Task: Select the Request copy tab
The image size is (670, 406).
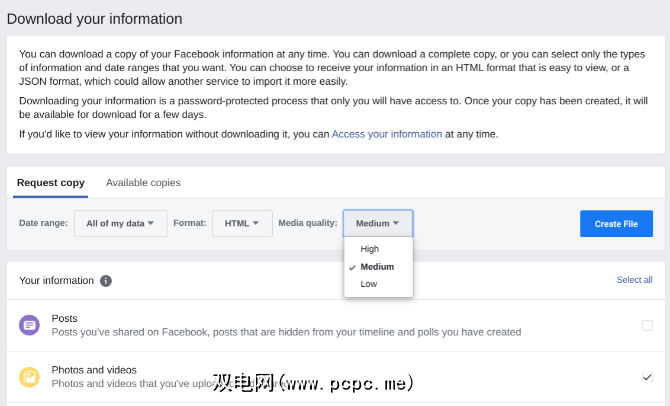Action: coord(51,182)
